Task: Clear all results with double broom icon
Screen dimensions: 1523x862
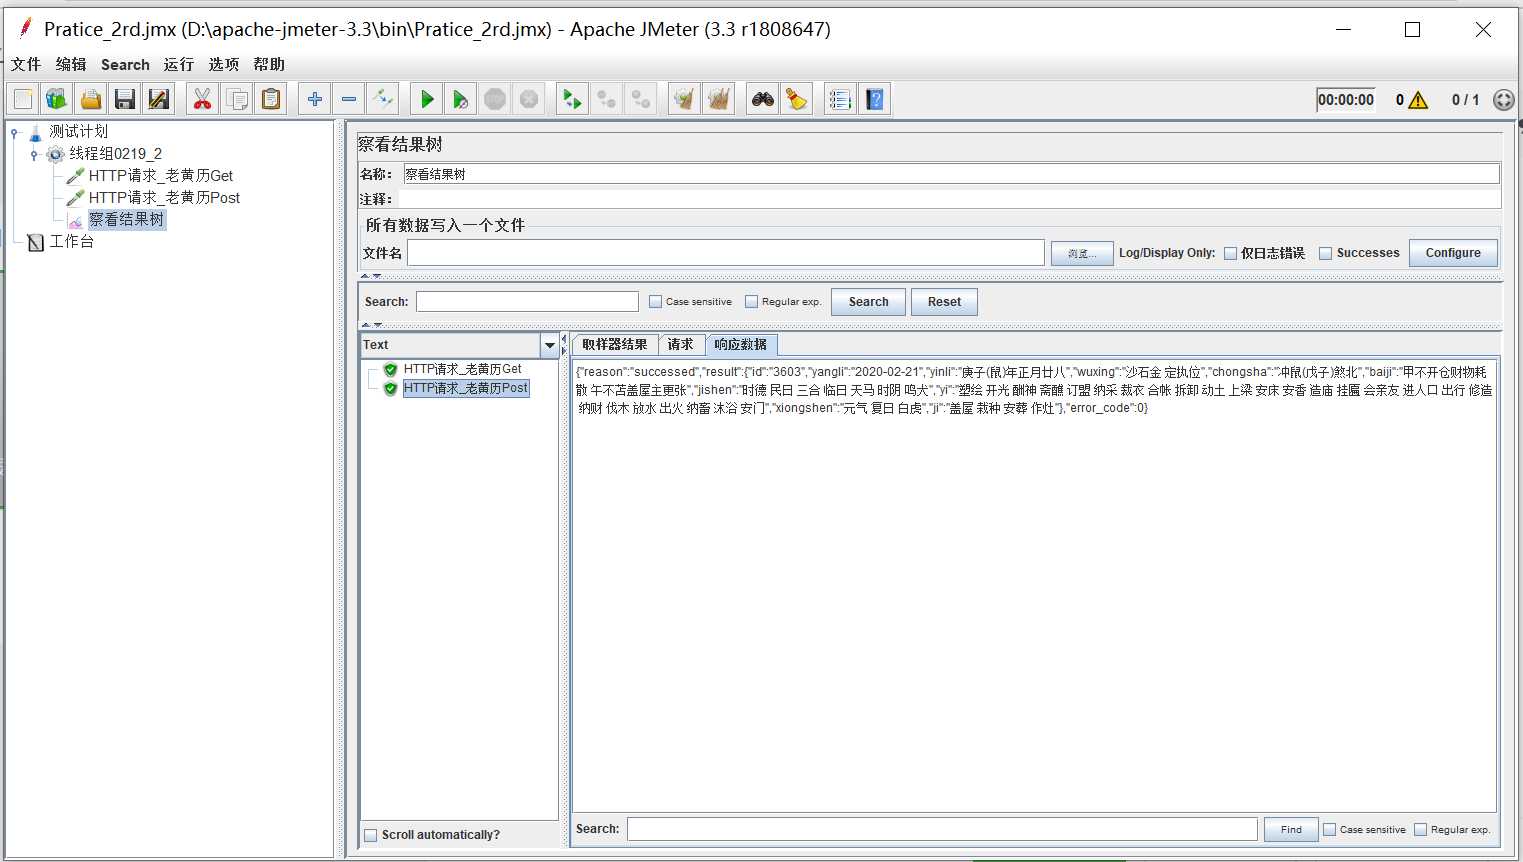Action: [x=718, y=99]
